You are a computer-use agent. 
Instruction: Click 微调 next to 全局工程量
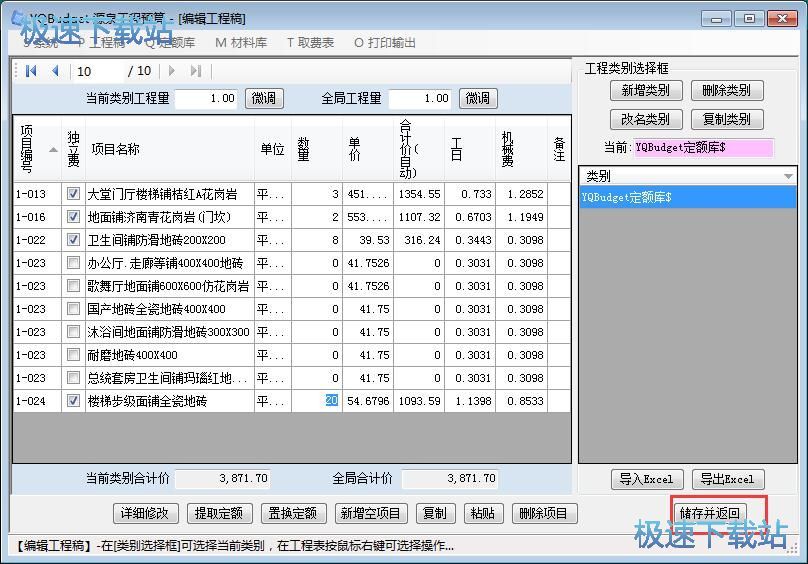point(478,98)
